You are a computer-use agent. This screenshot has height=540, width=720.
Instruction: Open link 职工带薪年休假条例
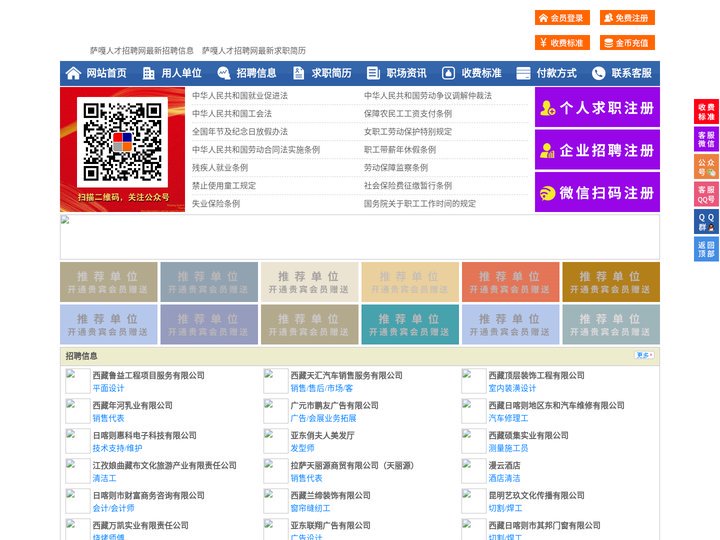(x=400, y=150)
